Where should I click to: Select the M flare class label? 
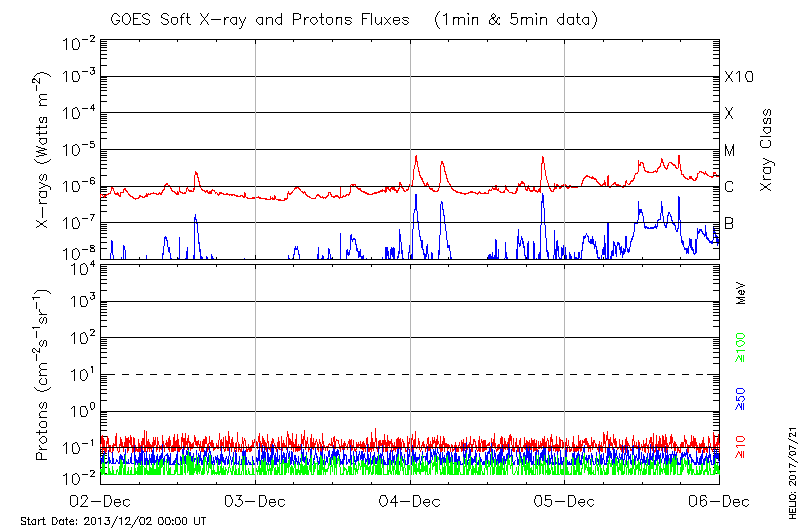point(730,150)
